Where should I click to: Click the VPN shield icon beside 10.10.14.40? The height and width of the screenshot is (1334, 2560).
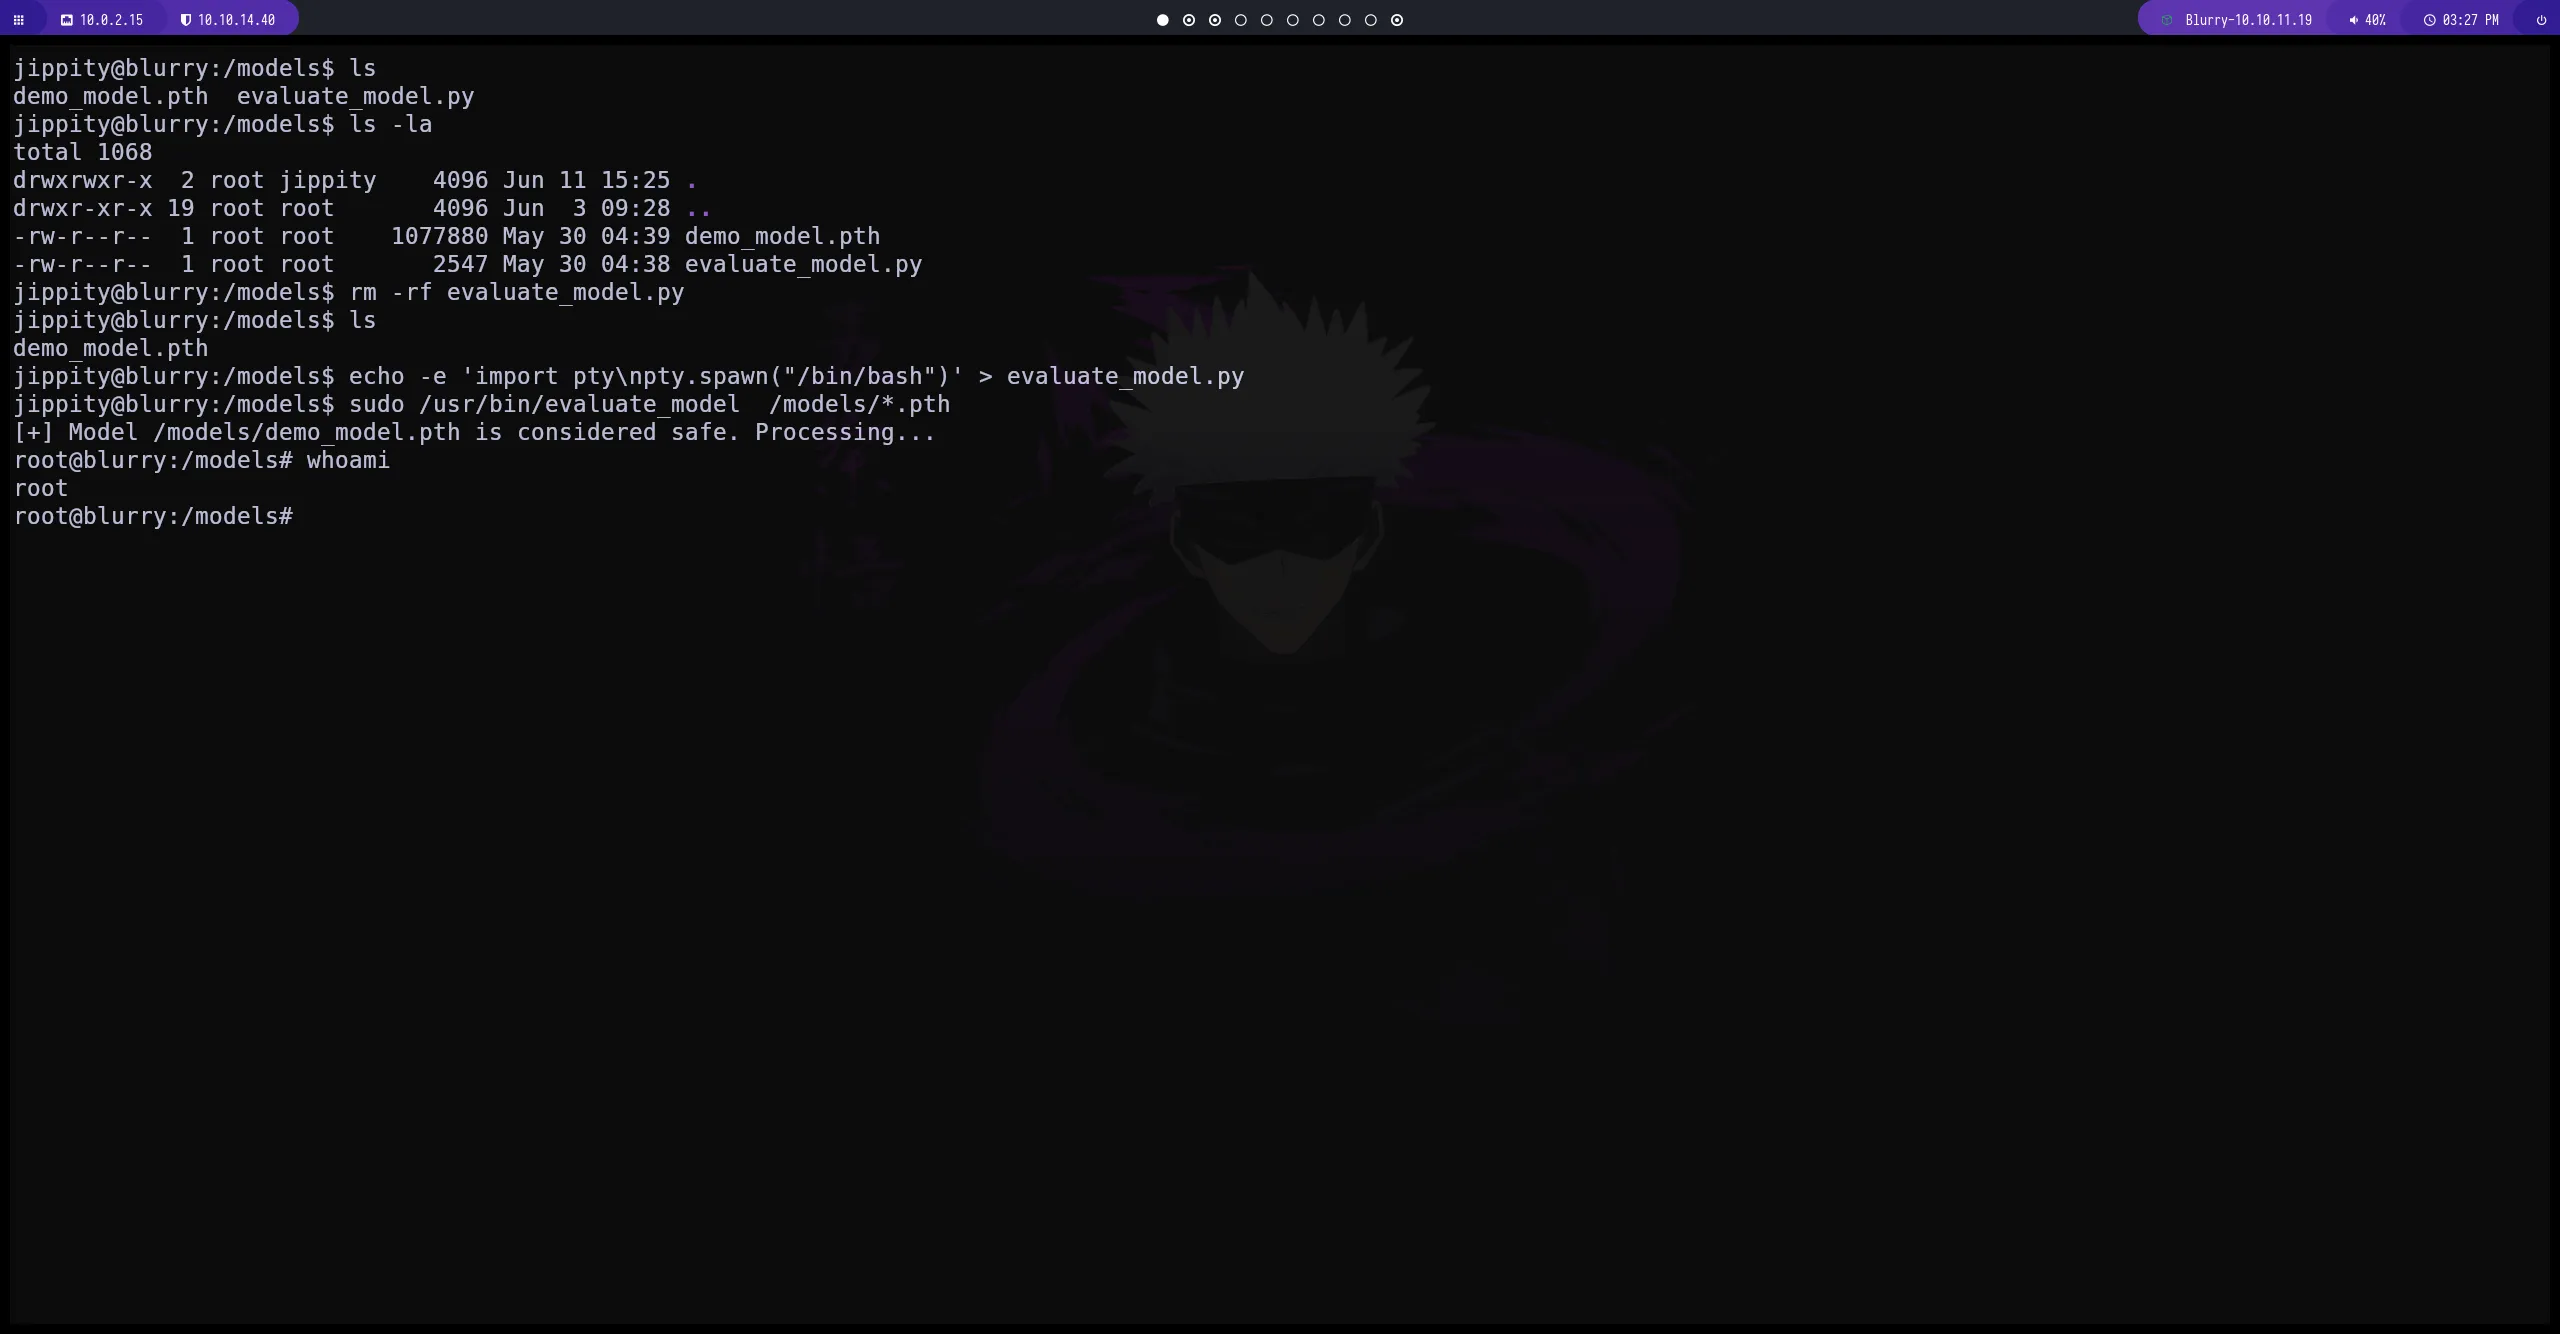(x=185, y=20)
